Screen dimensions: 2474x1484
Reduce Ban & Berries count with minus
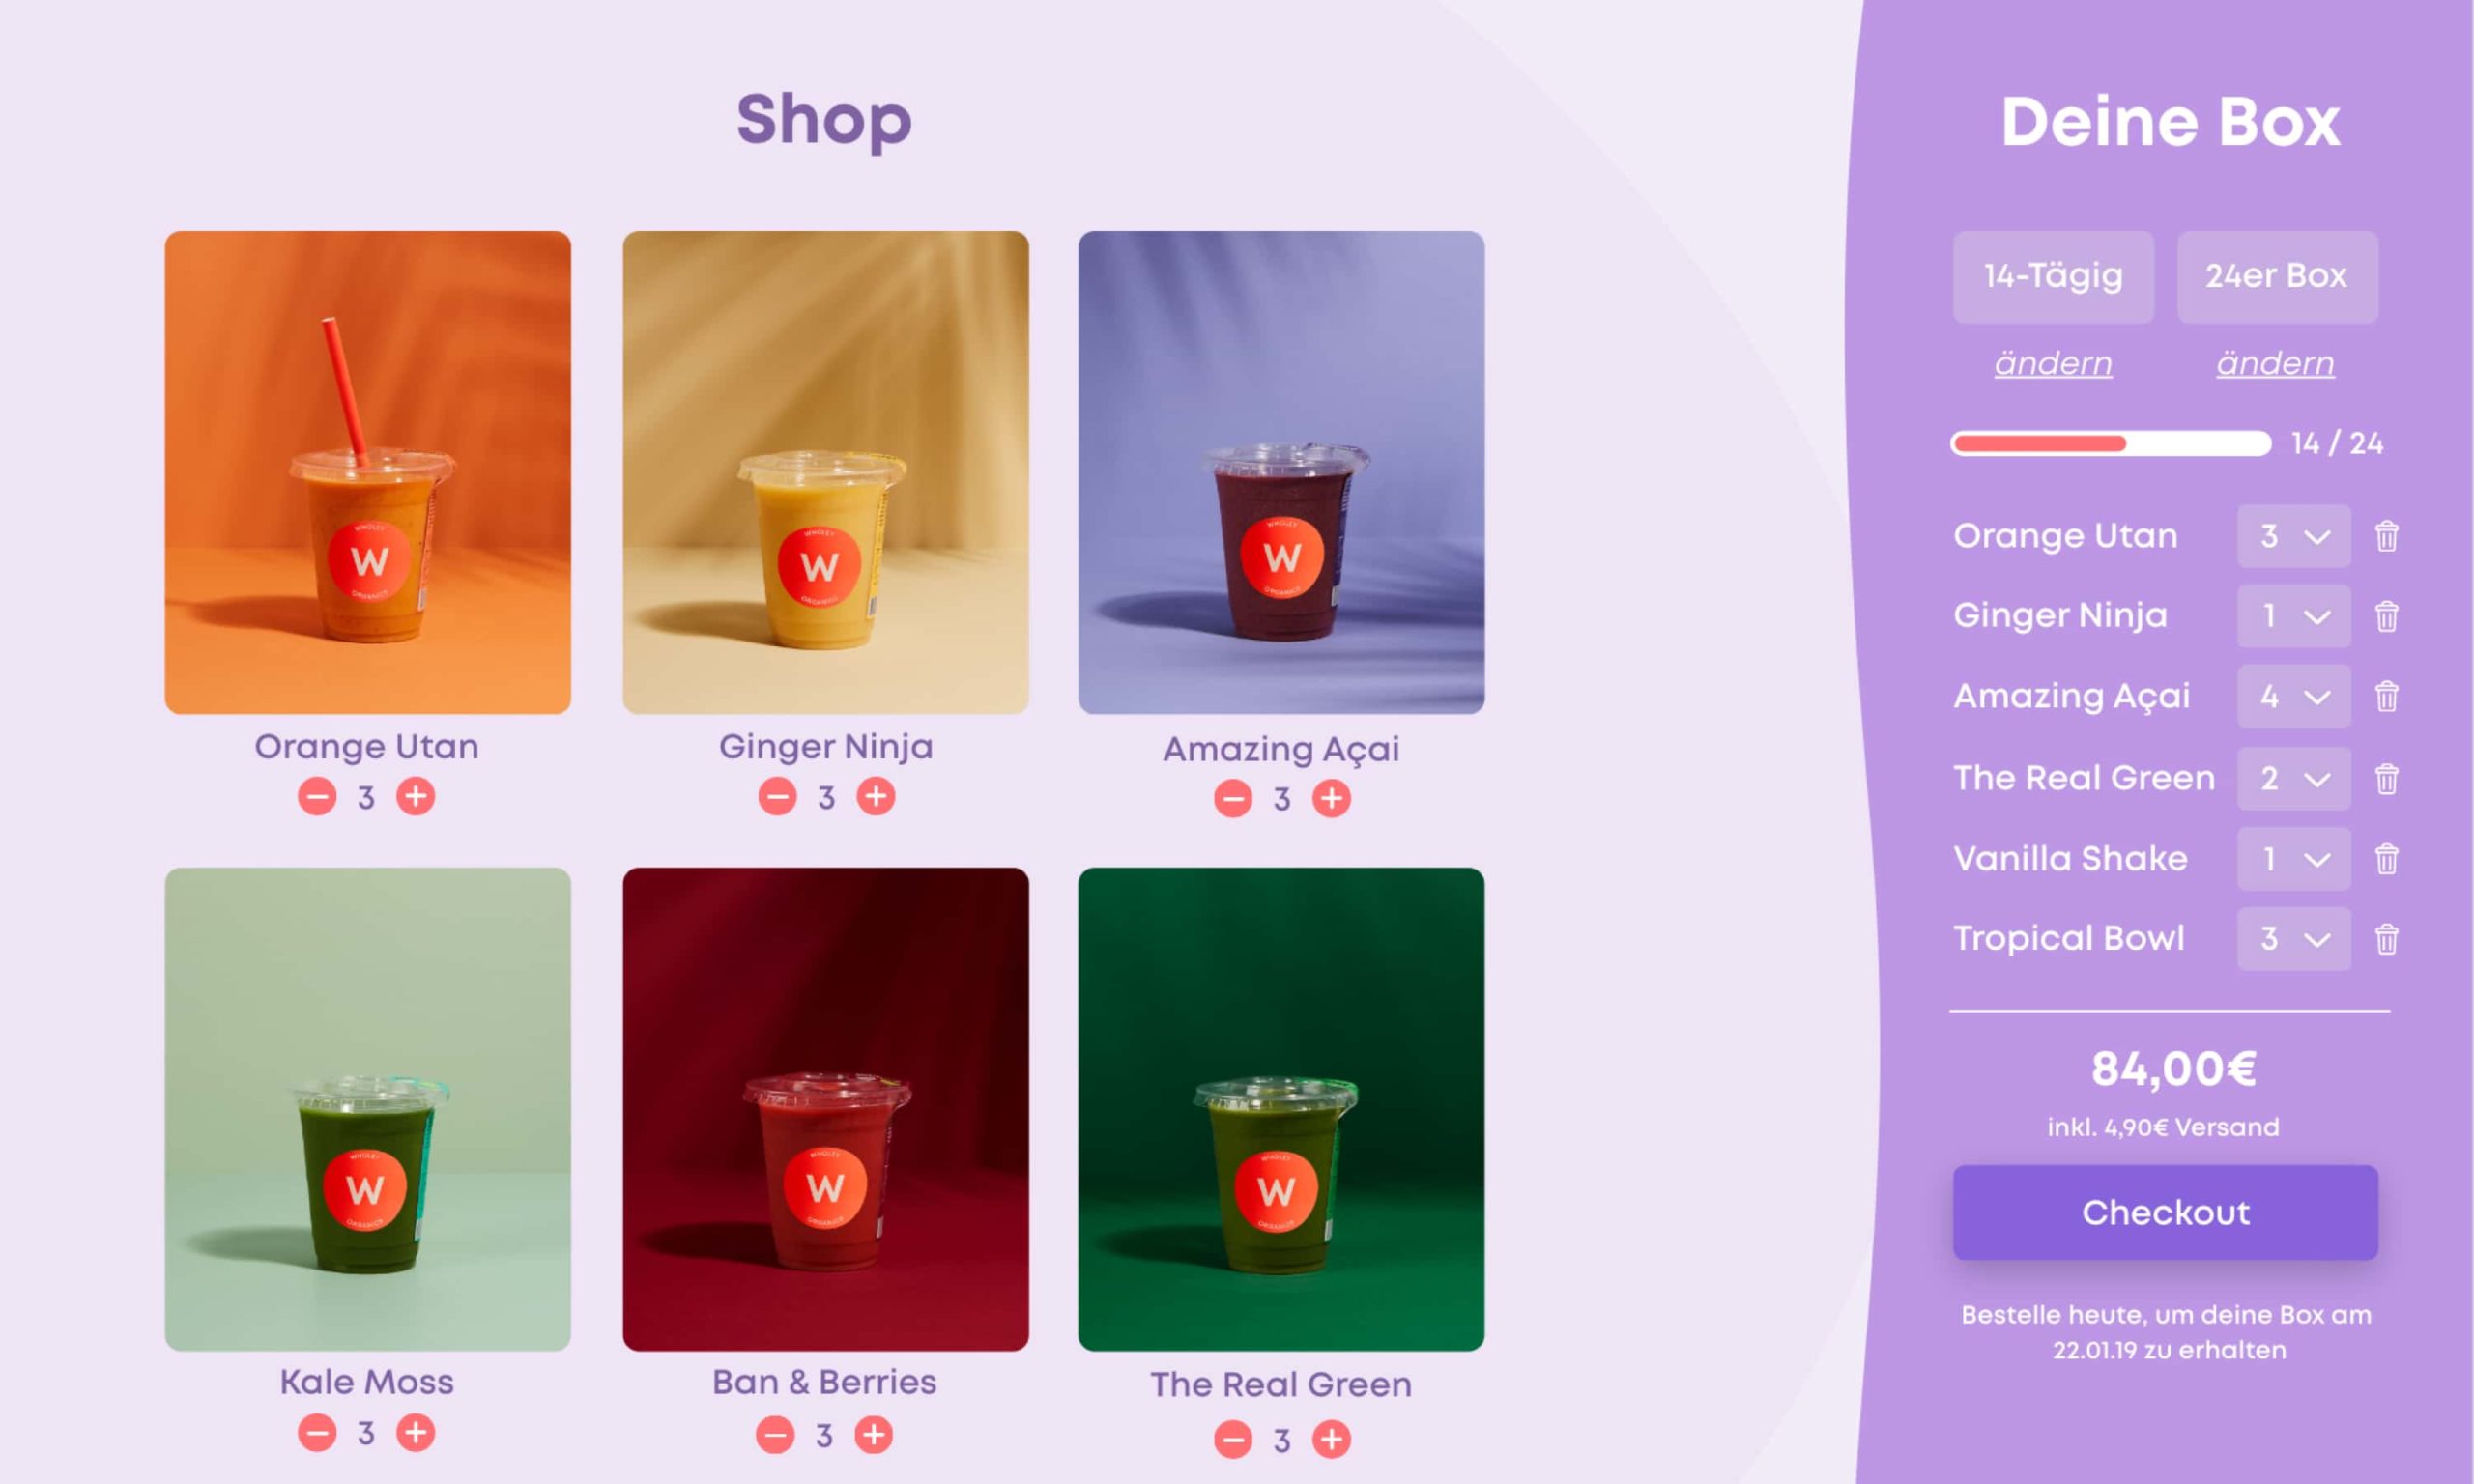coord(775,1435)
